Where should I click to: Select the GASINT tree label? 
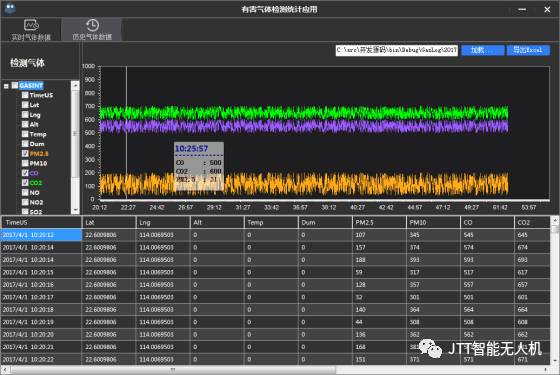click(31, 85)
